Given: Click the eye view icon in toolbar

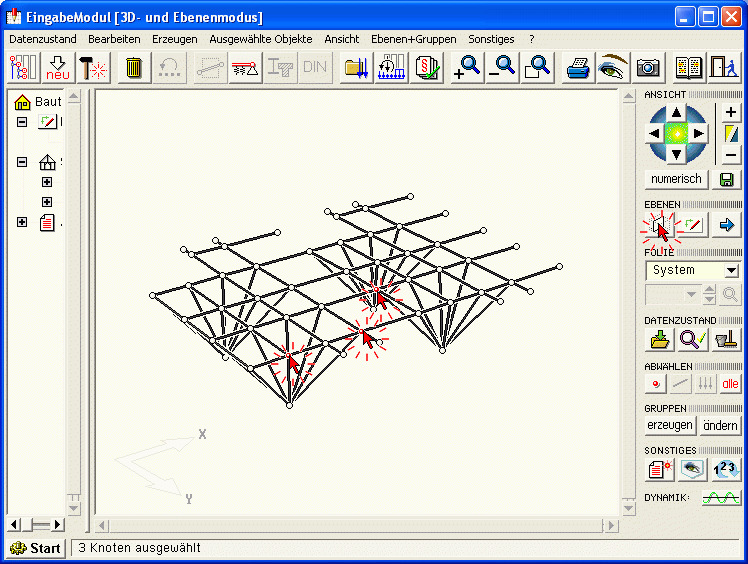Looking at the screenshot, I should 611,68.
